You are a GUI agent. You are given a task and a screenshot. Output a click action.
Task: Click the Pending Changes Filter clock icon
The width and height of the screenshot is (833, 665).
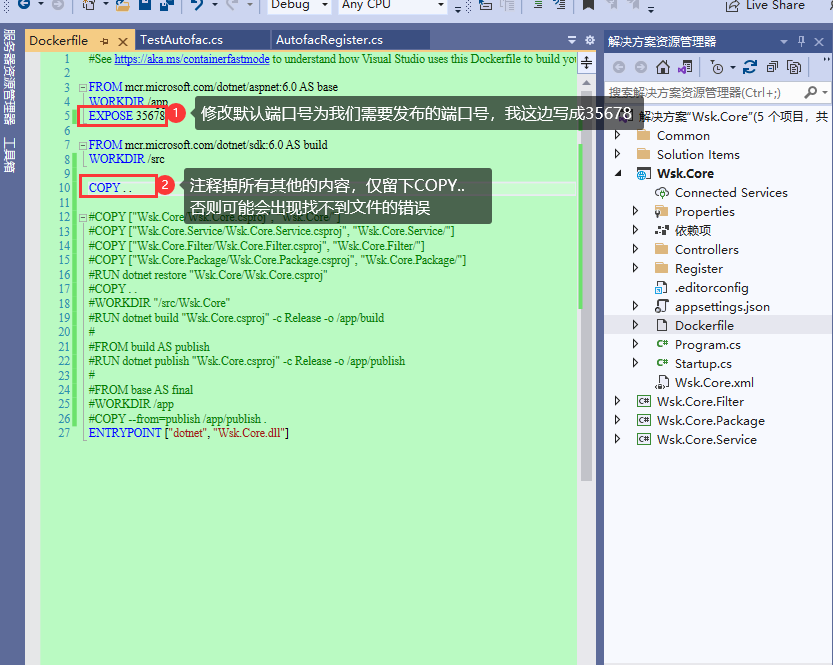[717, 67]
